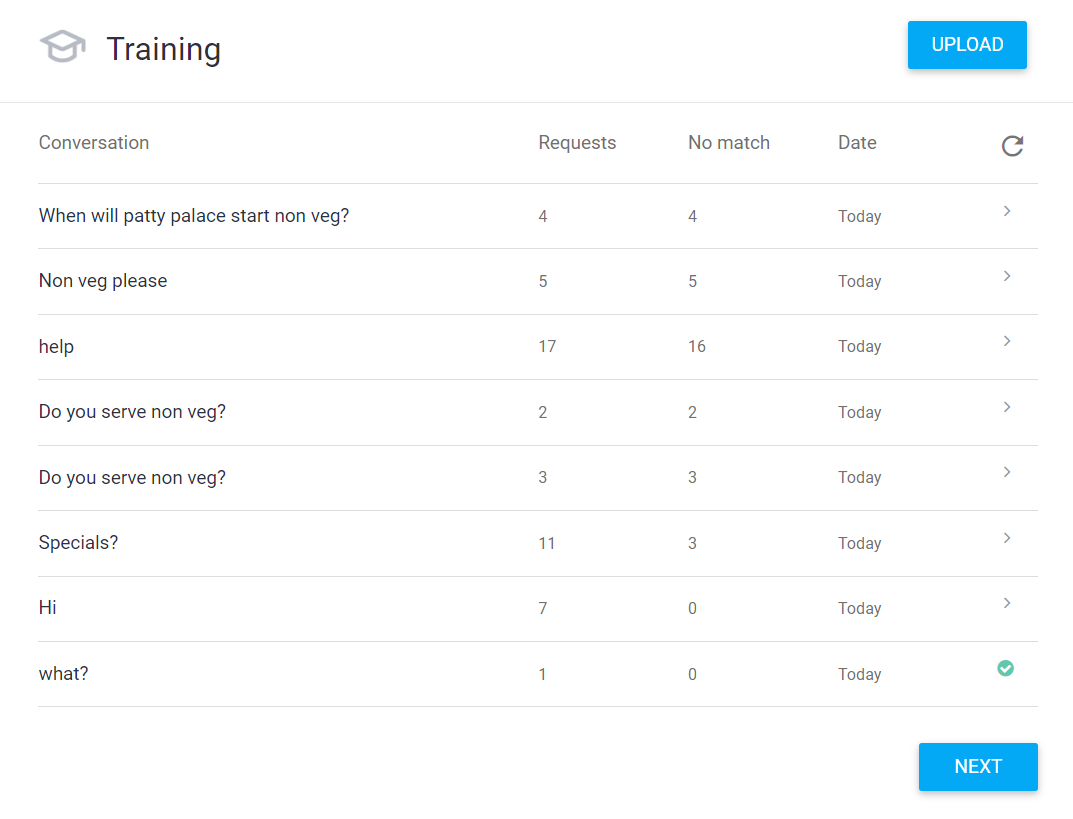Screen dimensions: 1073x819
Task: Click the Date column header
Action: (x=857, y=142)
